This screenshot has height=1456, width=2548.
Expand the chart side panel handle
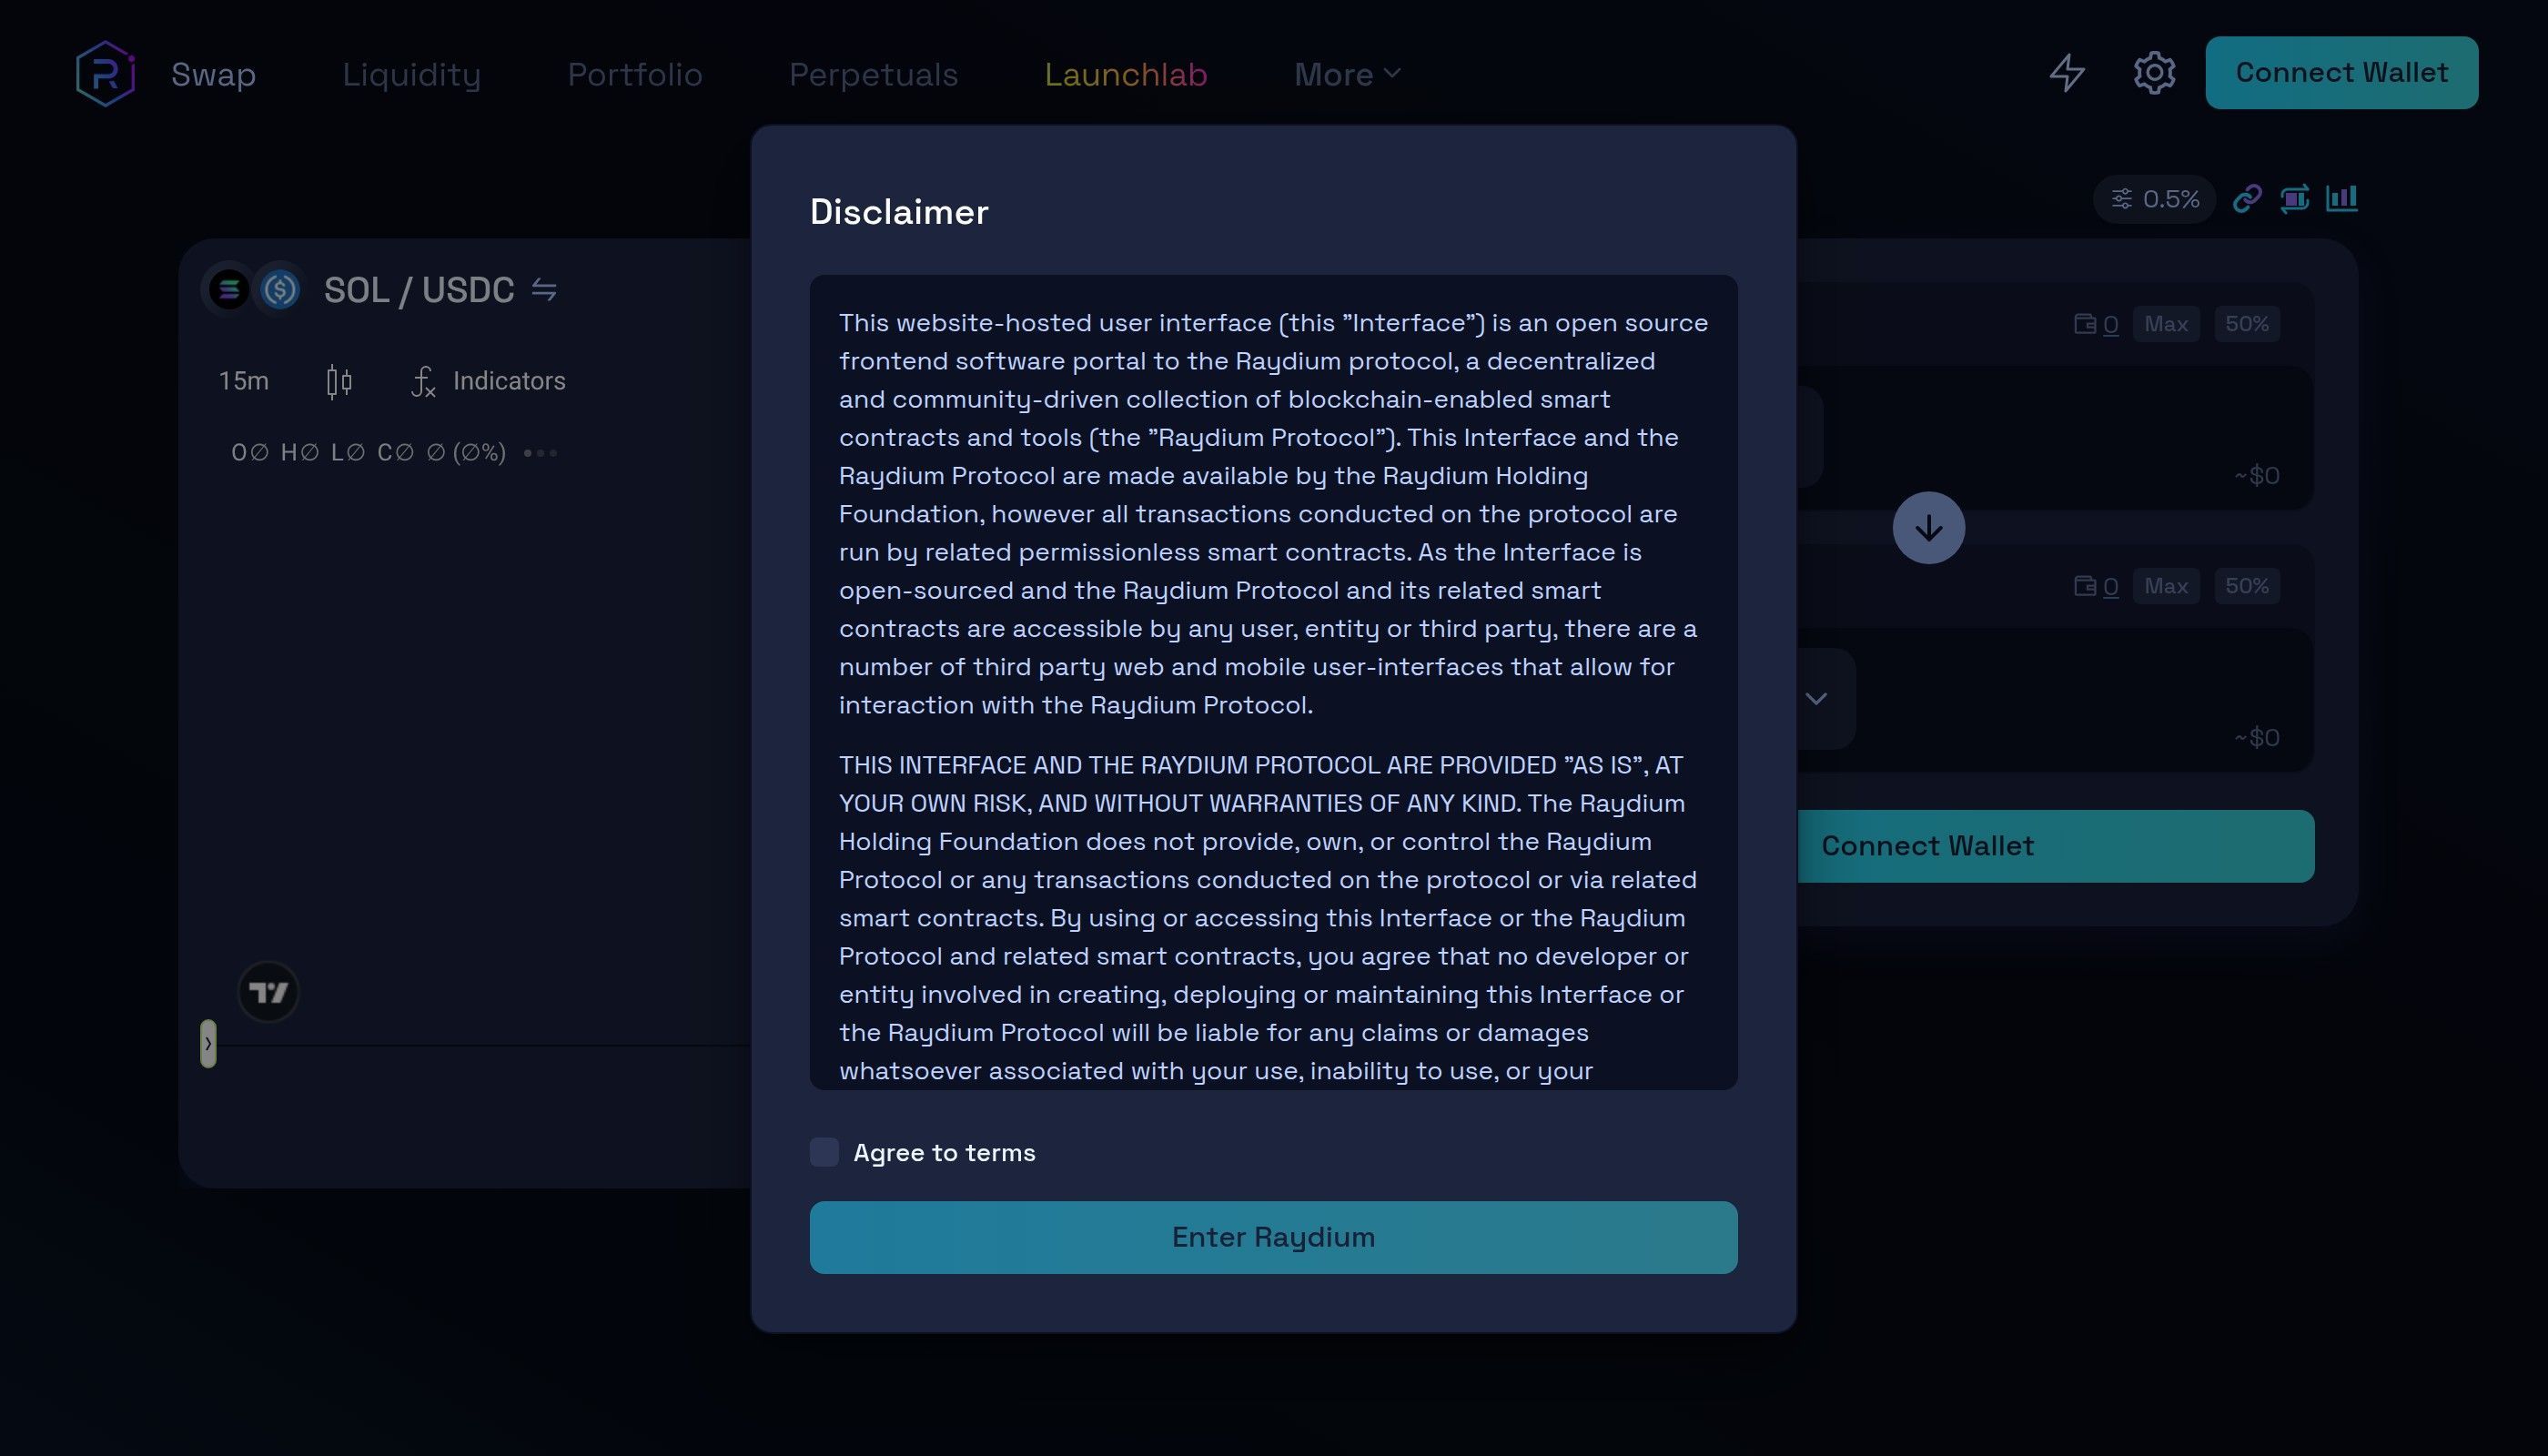click(x=208, y=1044)
